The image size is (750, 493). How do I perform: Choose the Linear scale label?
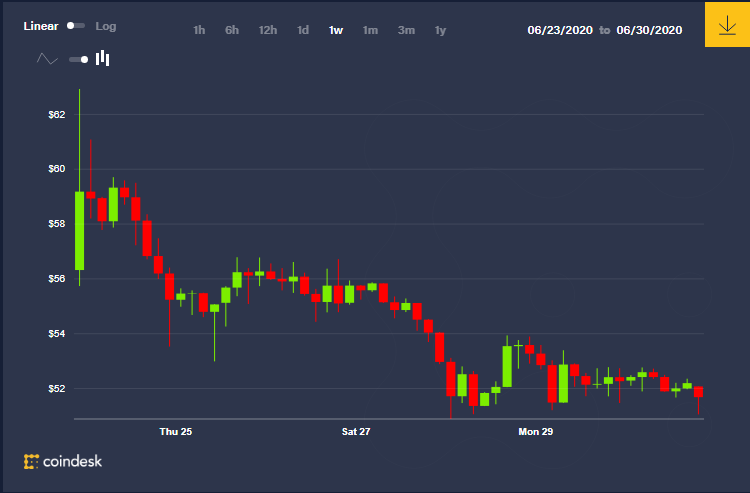pyautogui.click(x=41, y=26)
